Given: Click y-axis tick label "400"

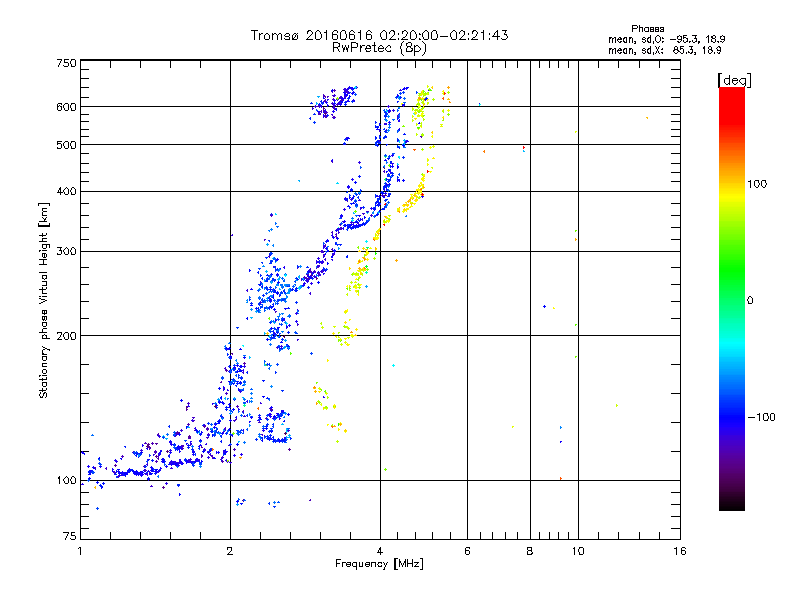Looking at the screenshot, I should (x=66, y=192).
